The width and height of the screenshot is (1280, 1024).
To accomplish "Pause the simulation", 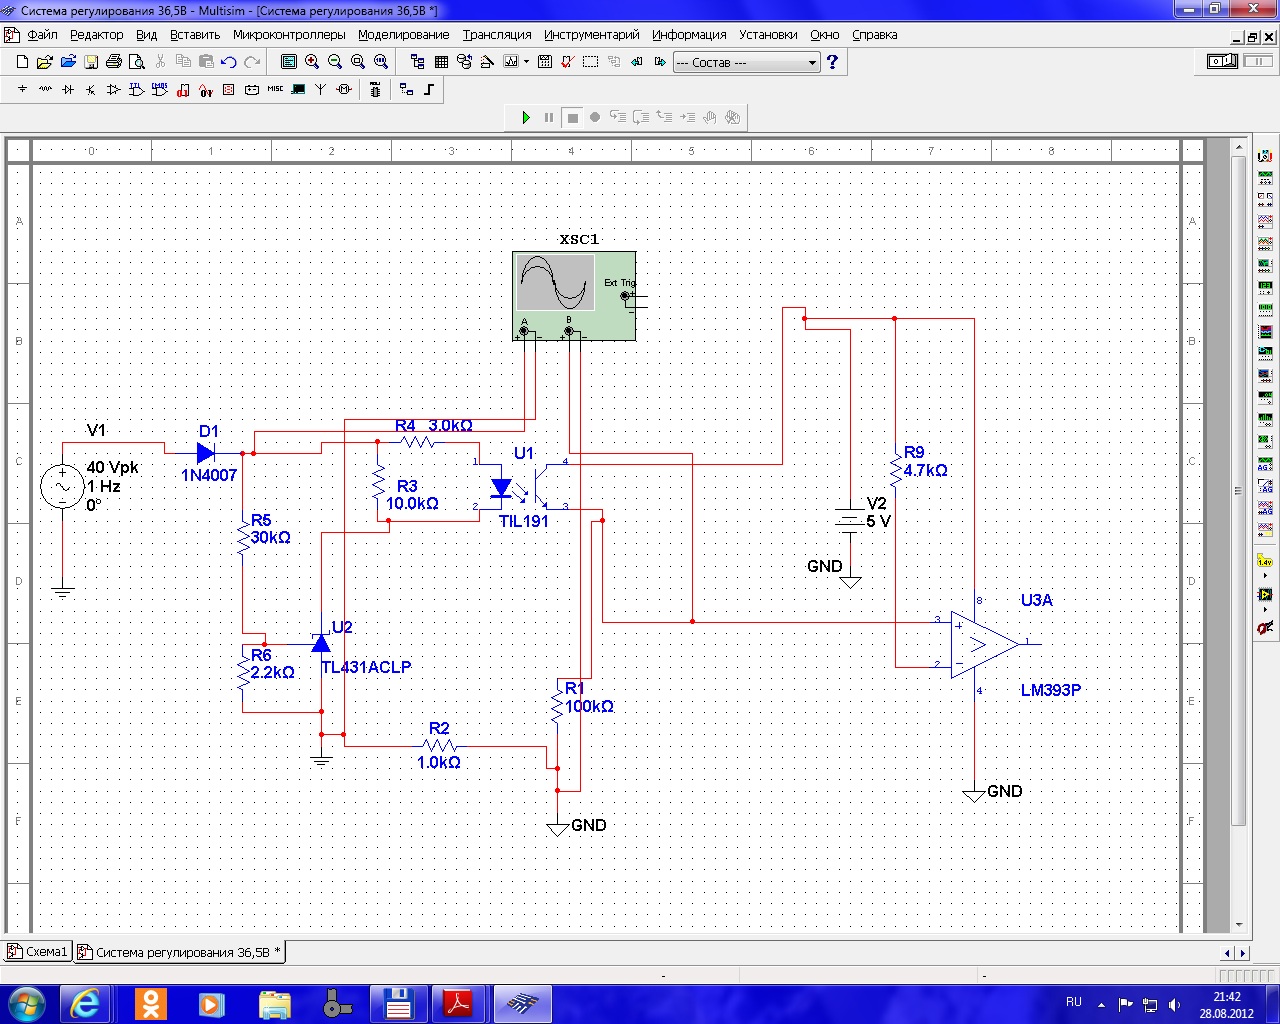I will 549,117.
